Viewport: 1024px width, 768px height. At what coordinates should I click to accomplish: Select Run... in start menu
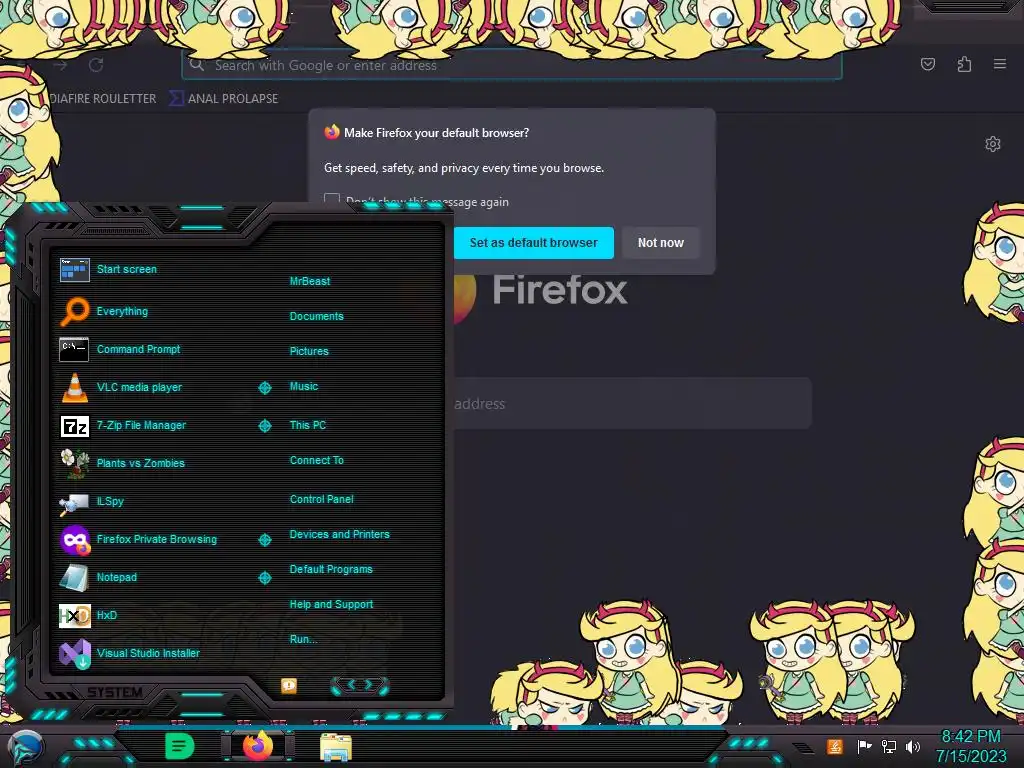pyautogui.click(x=304, y=639)
